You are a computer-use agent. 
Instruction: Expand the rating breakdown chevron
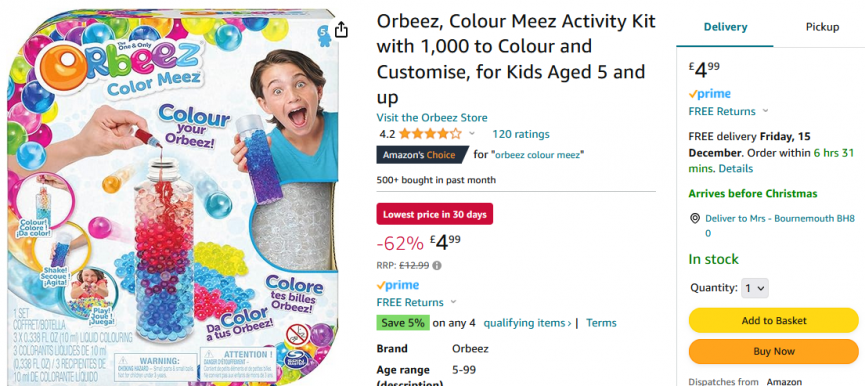click(472, 133)
